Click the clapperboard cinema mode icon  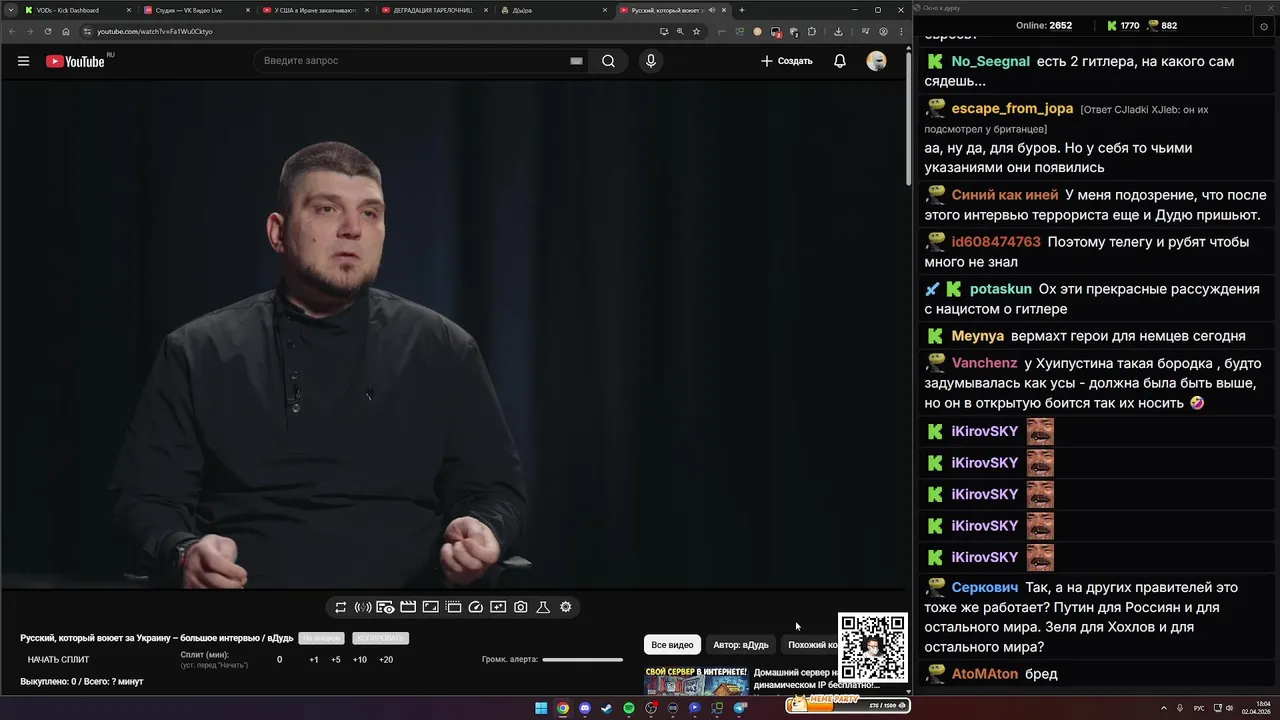[408, 607]
